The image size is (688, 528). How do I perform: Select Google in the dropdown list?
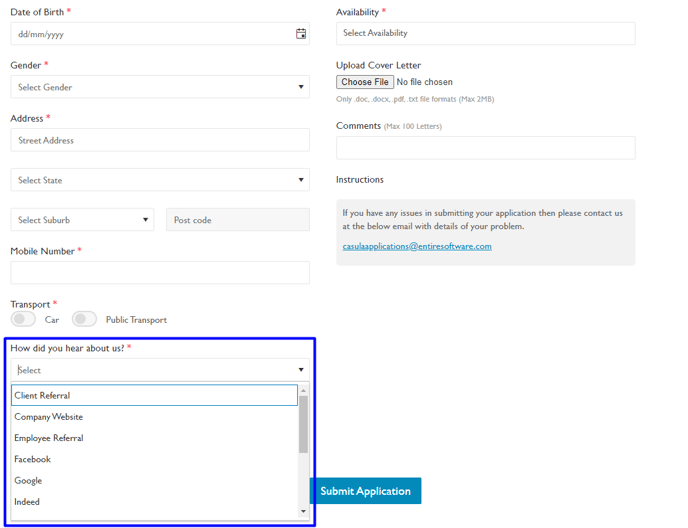[x=154, y=481]
